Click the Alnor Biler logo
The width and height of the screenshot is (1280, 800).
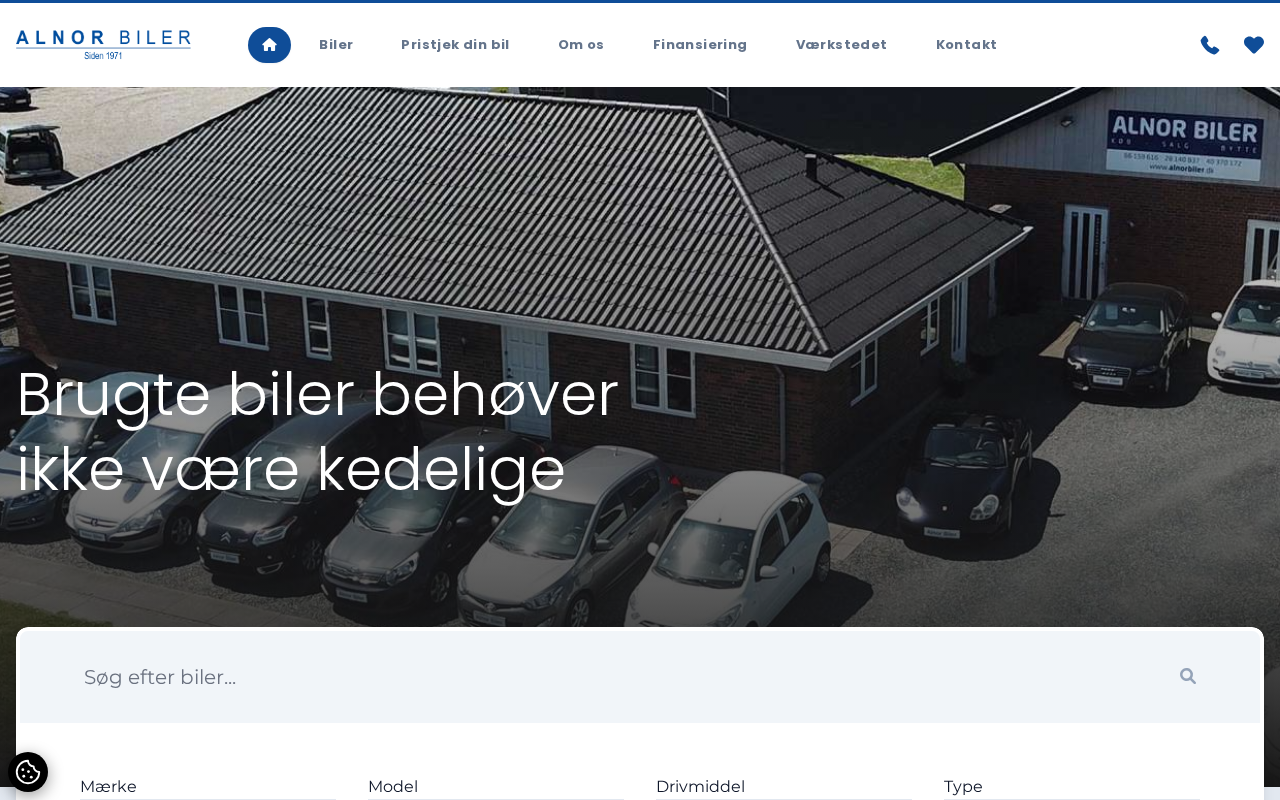pos(103,45)
